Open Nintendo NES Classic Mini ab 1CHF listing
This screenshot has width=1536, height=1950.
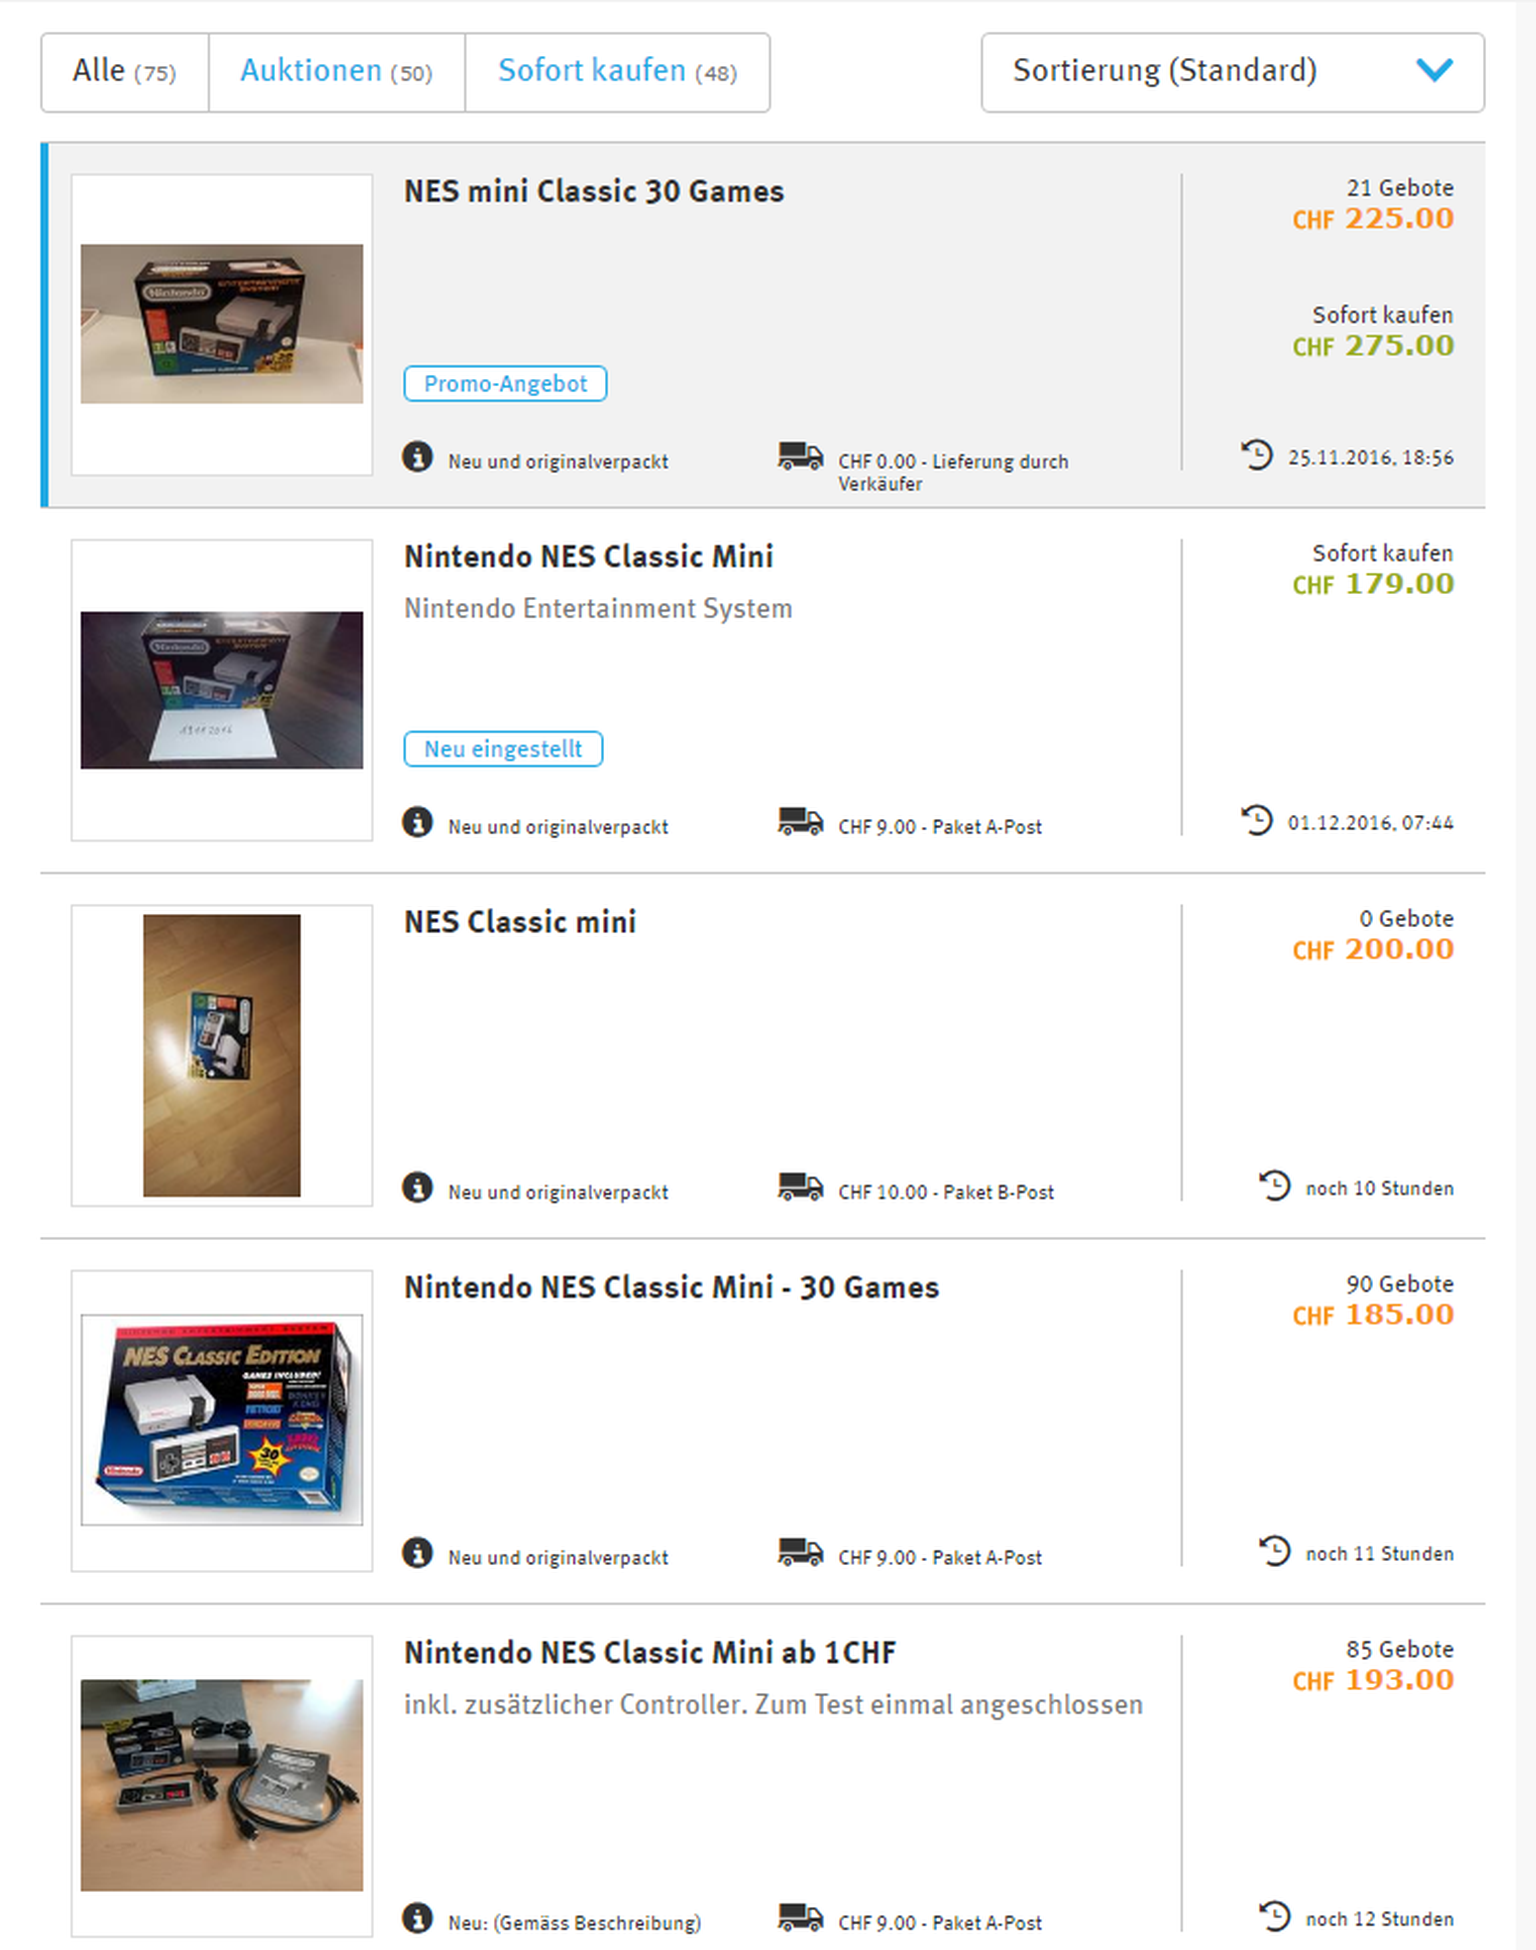(x=650, y=1652)
